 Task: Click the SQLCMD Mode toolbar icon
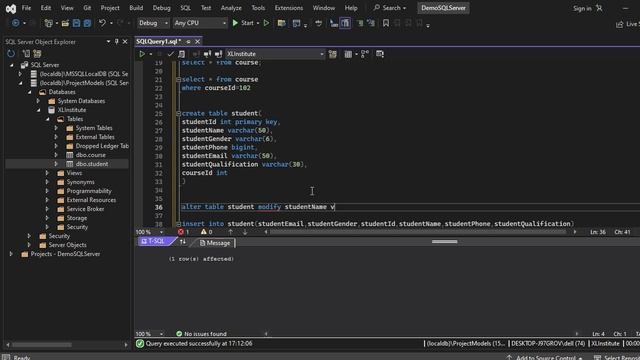point(380,54)
